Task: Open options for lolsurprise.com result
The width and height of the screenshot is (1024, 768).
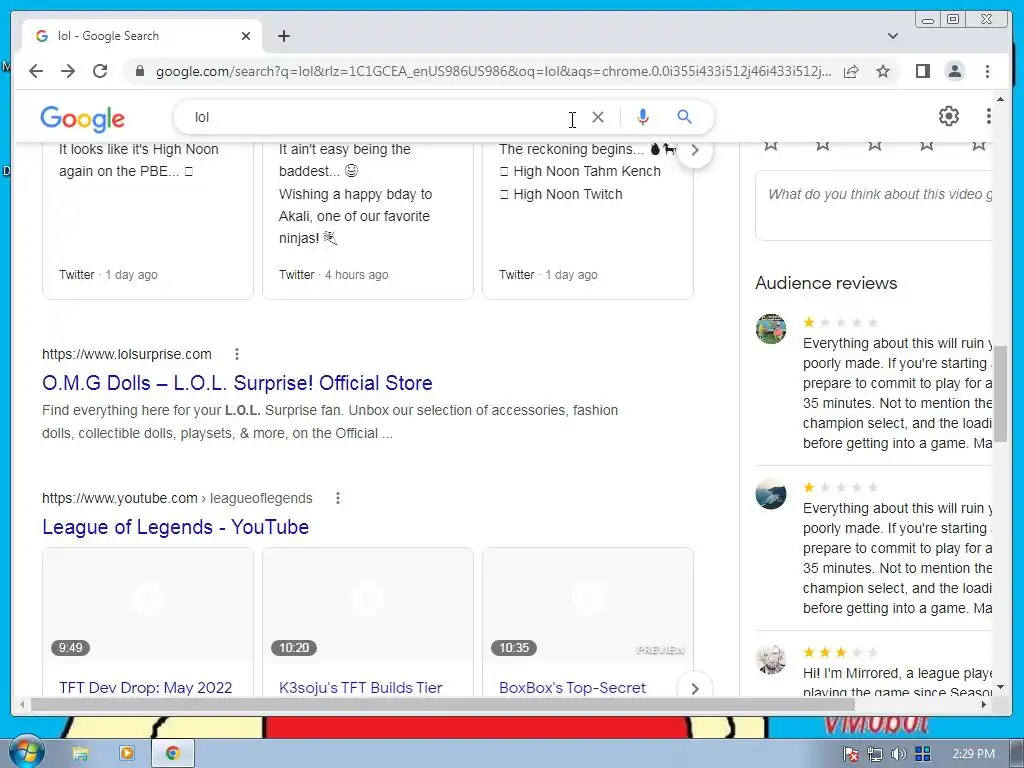Action: pos(237,354)
